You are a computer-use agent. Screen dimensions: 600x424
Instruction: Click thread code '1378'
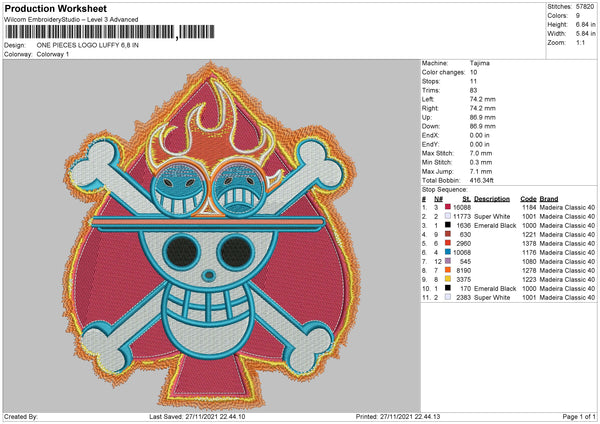tap(529, 243)
